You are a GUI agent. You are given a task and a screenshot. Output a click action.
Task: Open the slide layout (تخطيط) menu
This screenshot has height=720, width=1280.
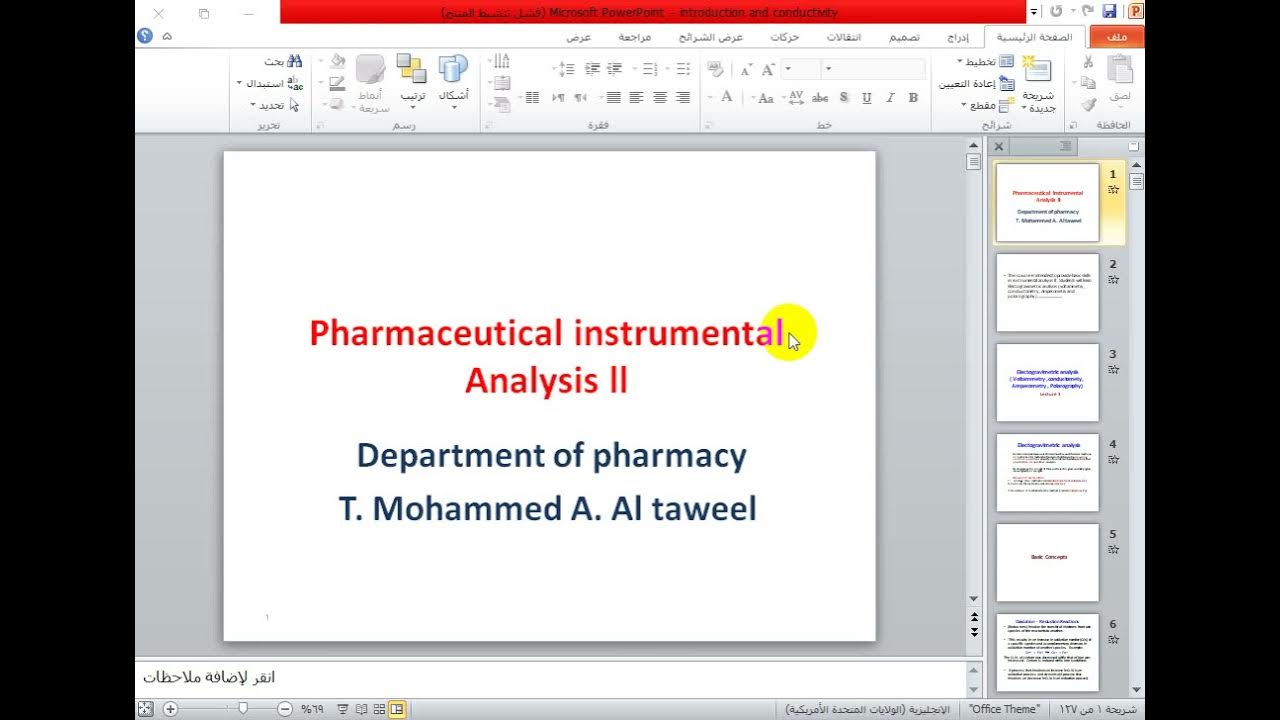pos(987,62)
